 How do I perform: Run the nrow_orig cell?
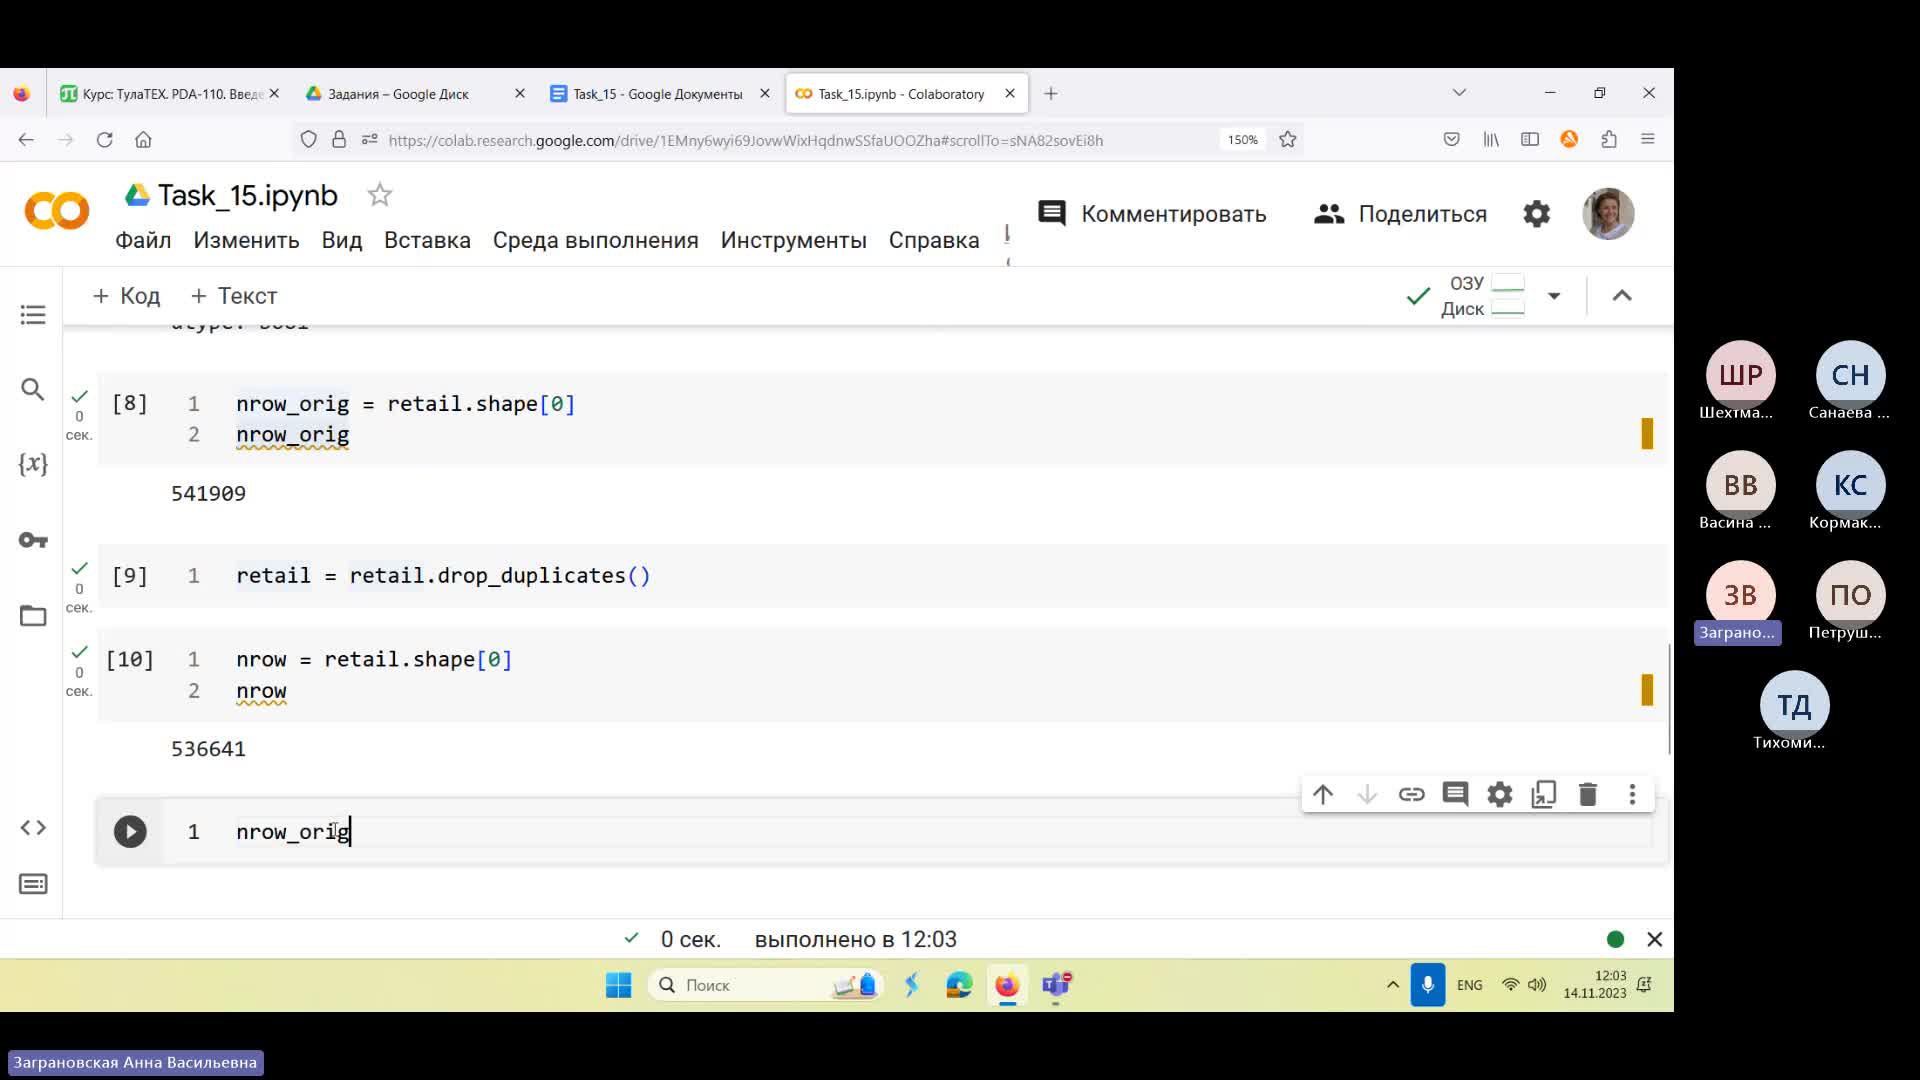[130, 831]
